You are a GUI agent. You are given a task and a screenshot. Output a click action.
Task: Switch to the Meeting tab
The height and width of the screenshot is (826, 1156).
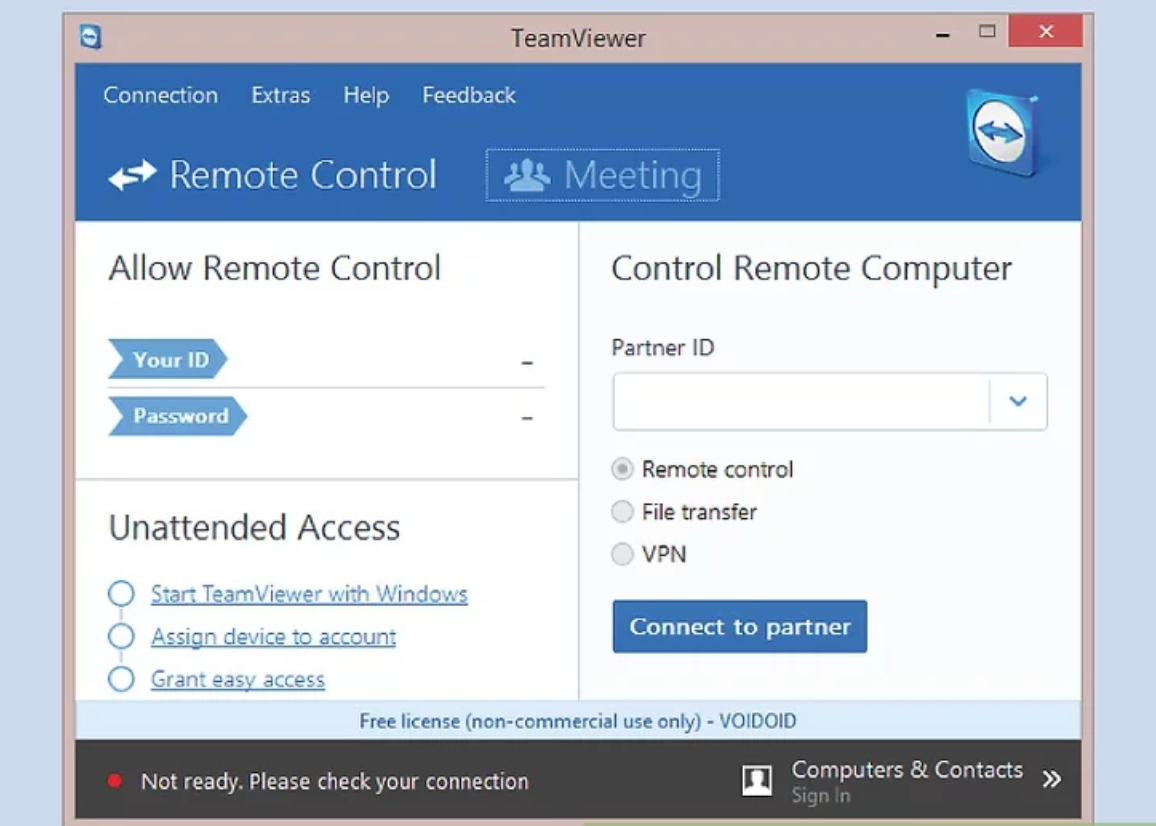click(602, 175)
